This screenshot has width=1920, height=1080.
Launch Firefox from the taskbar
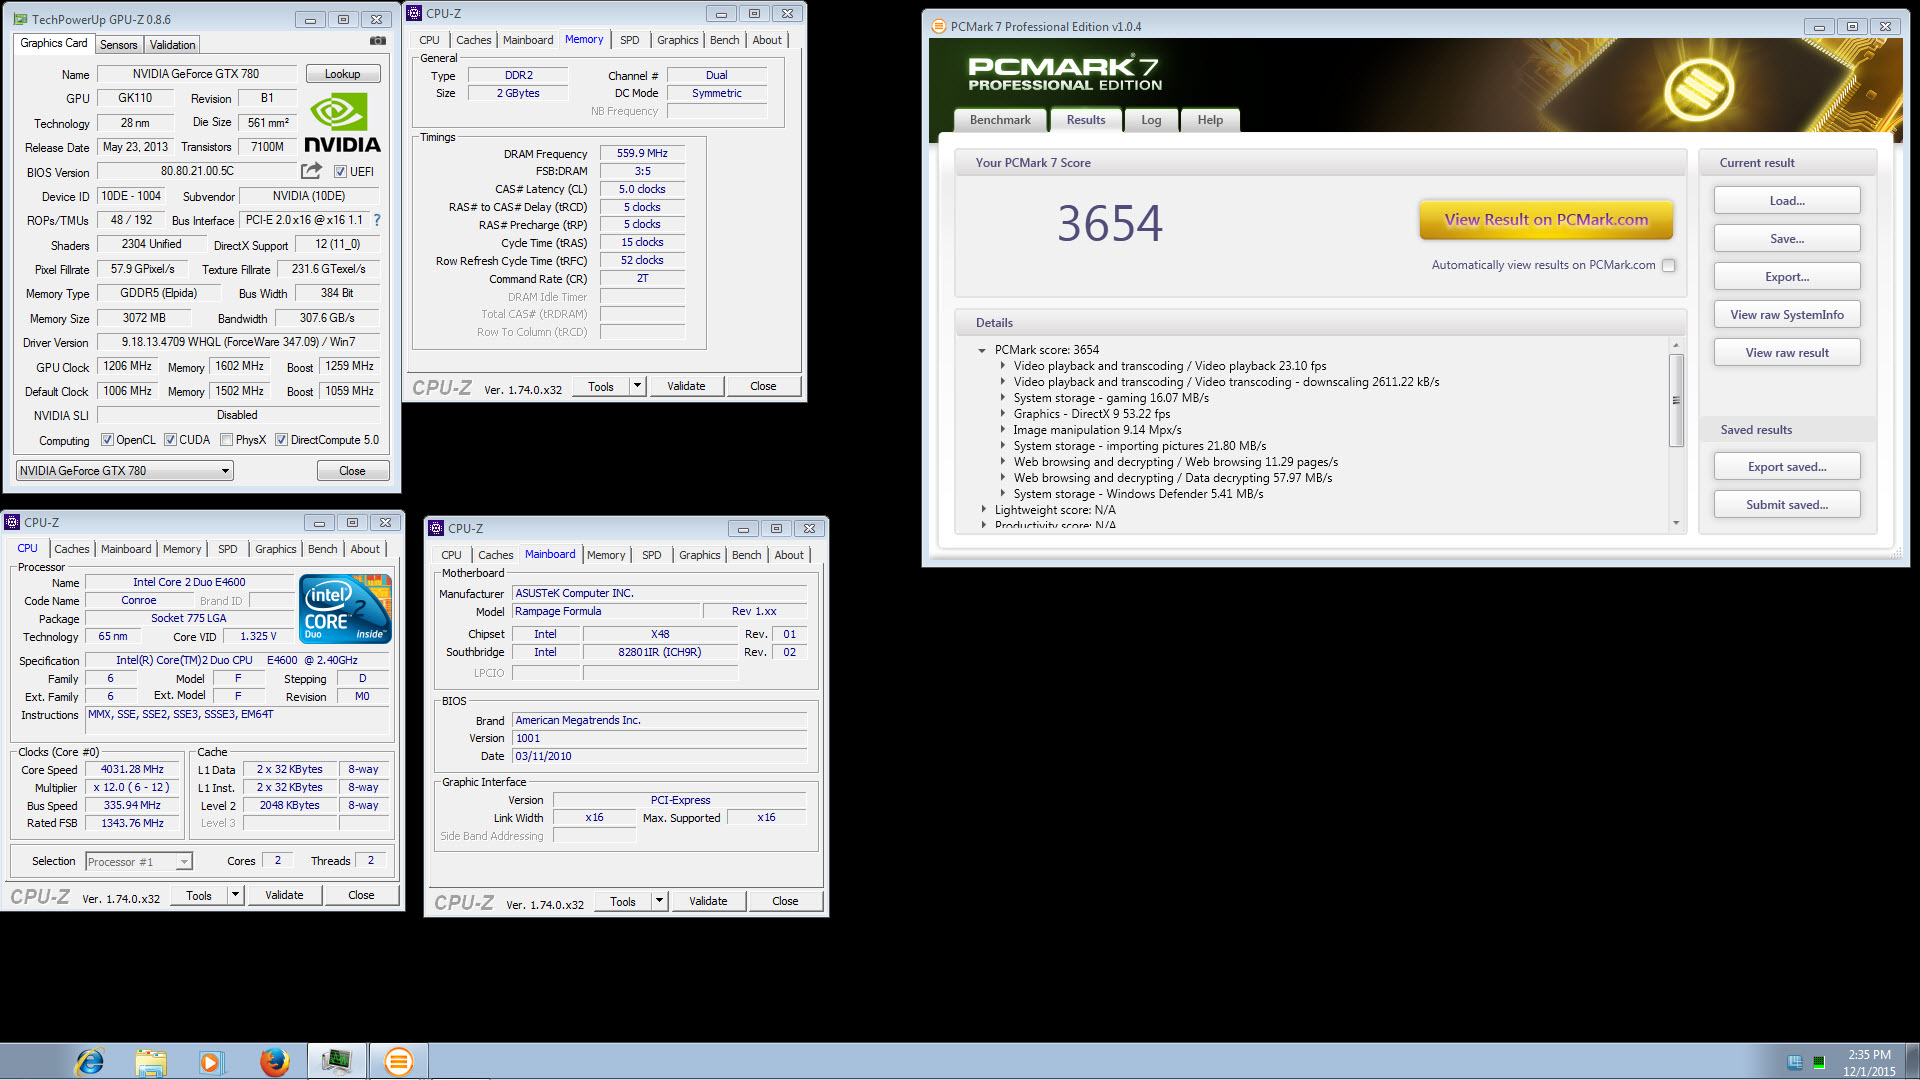point(274,1061)
